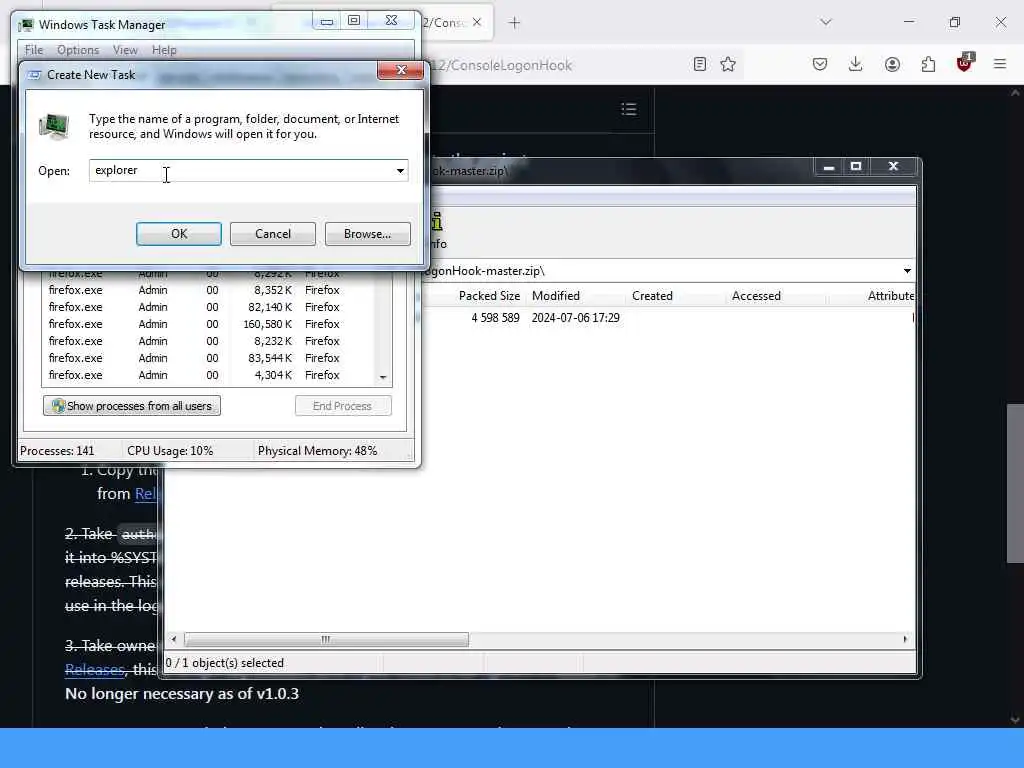Maximize the Windows Task Manager window
This screenshot has width=1024, height=768.
click(354, 22)
